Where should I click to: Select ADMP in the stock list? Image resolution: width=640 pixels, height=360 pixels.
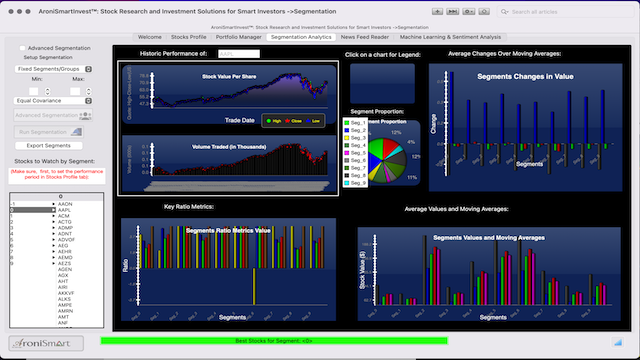[65, 228]
